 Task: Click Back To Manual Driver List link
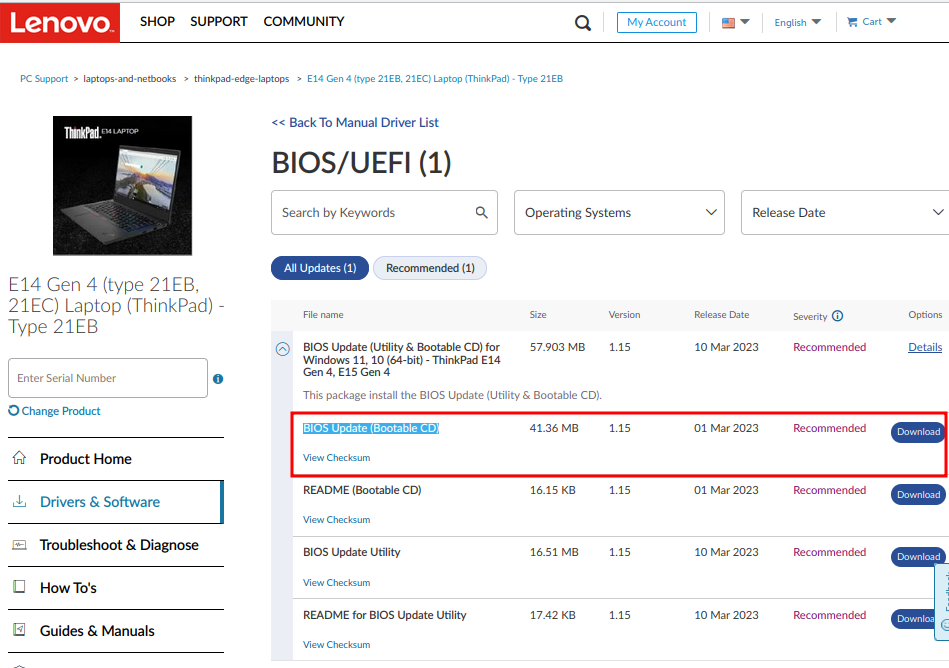tap(355, 123)
